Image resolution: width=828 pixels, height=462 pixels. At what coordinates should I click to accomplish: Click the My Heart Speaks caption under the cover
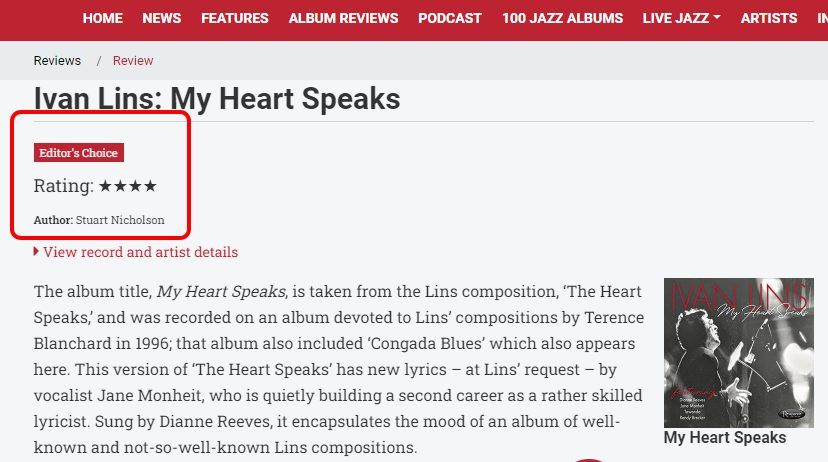[724, 438]
